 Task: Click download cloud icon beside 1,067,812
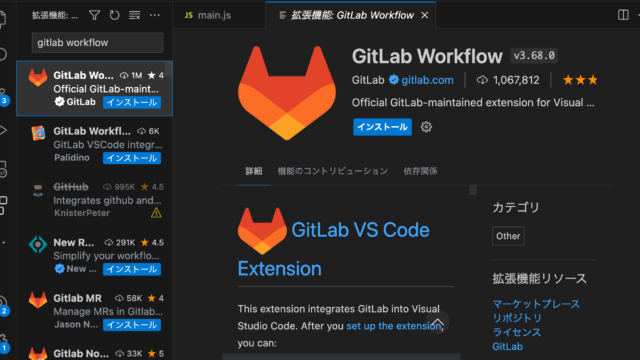coord(482,80)
